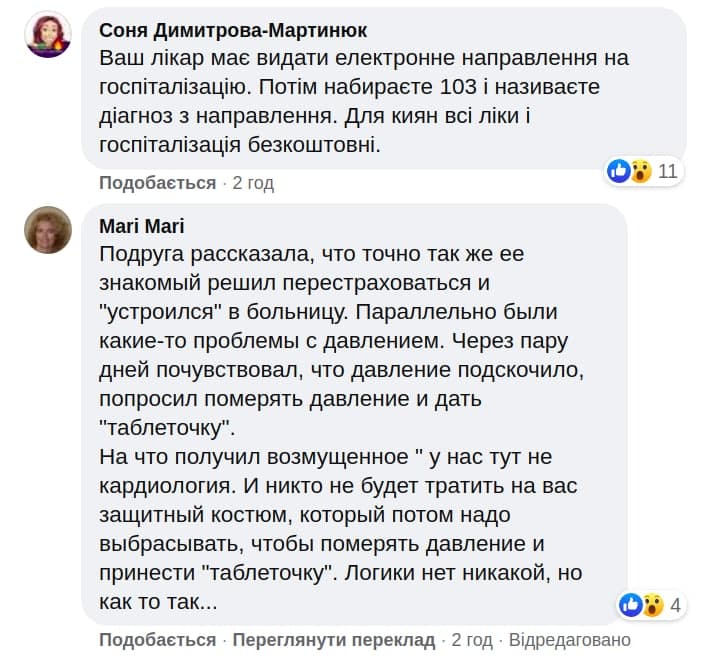Show edit history via Відредаговано
Viewport: 719px width, 660px height.
click(570, 640)
